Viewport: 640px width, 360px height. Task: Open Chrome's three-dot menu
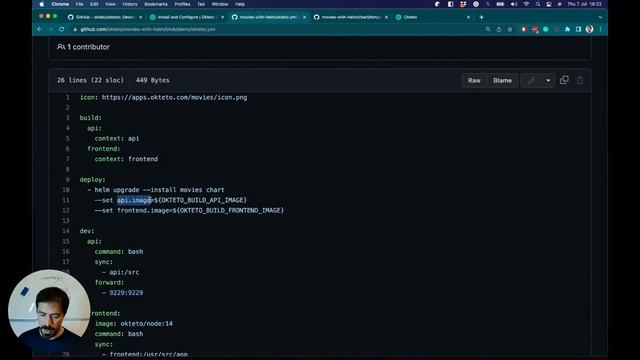point(600,29)
